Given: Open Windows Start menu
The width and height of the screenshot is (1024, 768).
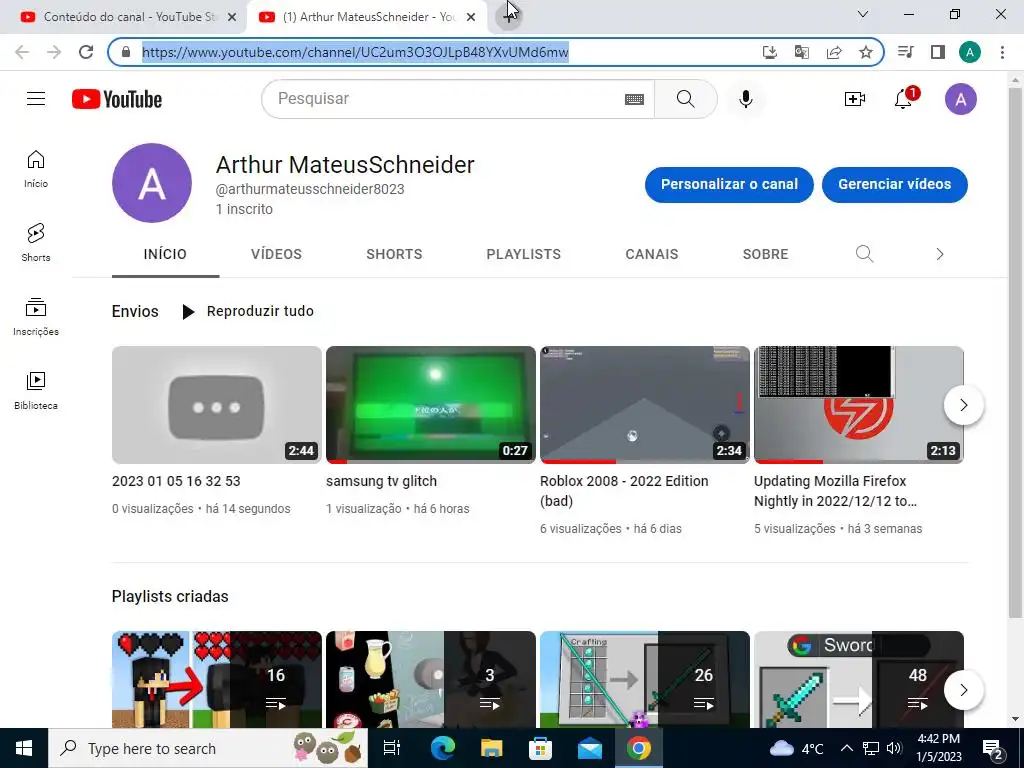Looking at the screenshot, I should coord(24,748).
